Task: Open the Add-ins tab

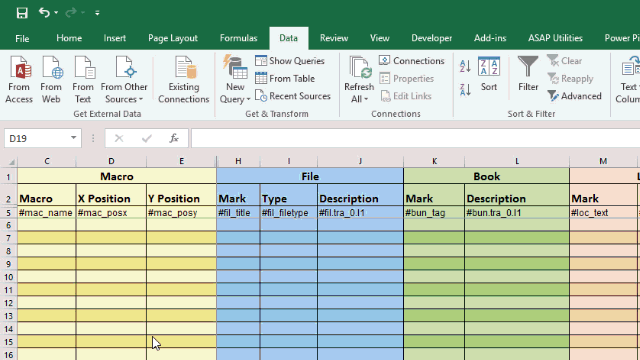Action: coord(490,38)
